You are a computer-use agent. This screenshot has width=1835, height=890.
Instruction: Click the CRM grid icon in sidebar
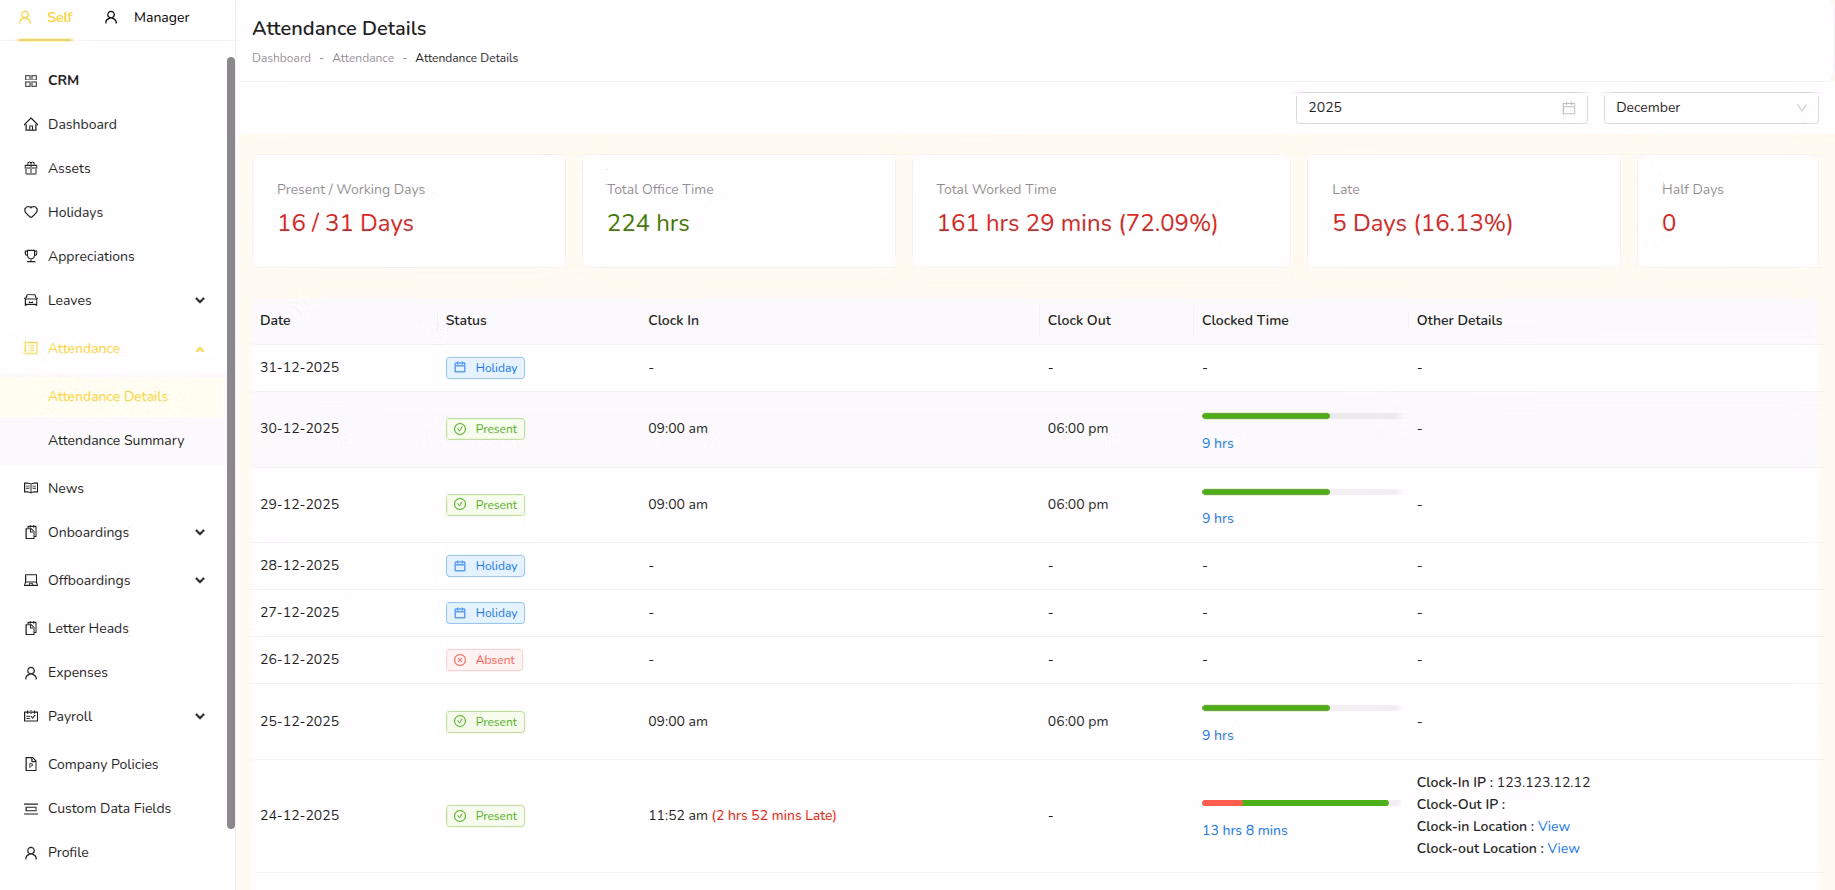(31, 81)
